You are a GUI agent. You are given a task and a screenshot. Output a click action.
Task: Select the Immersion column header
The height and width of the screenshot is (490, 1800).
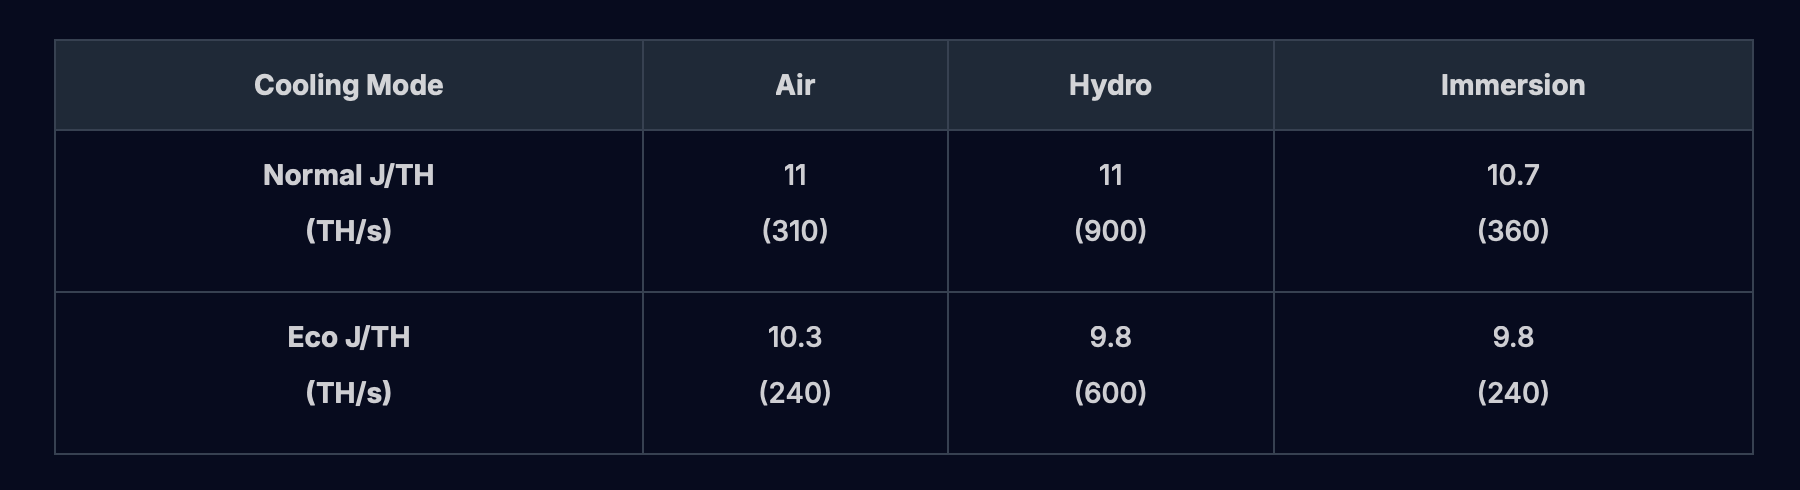(x=1512, y=85)
